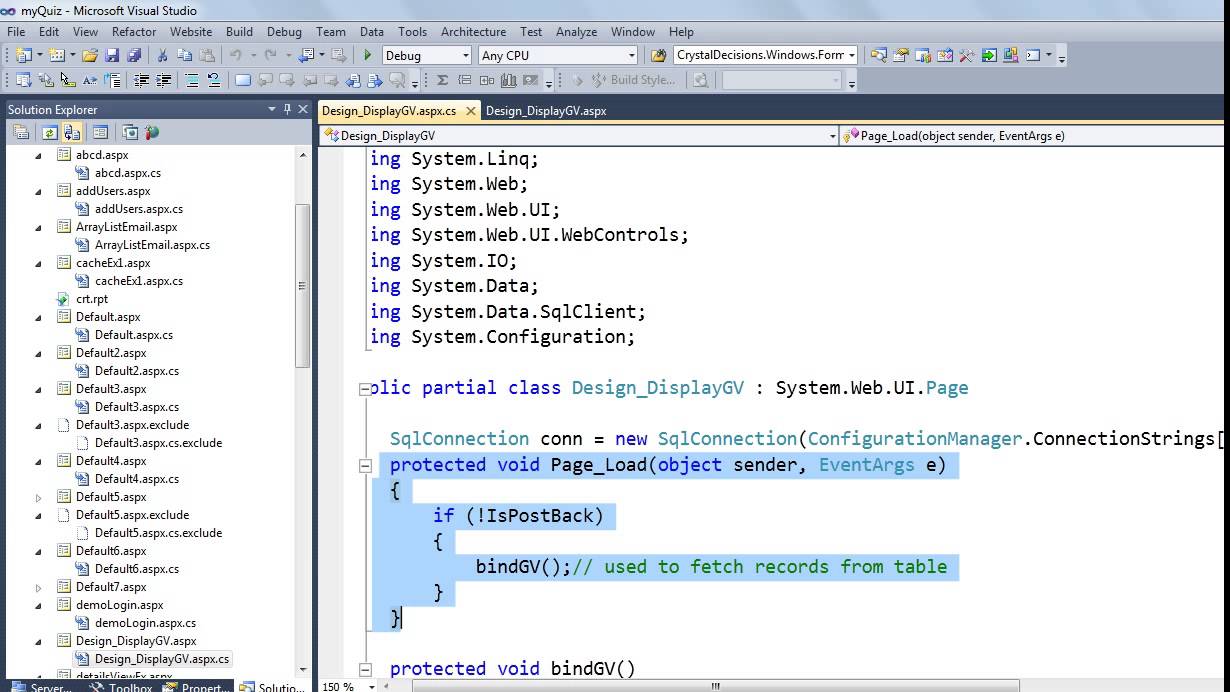Click the Undo arrow icon
The height and width of the screenshot is (692, 1230).
click(x=236, y=55)
